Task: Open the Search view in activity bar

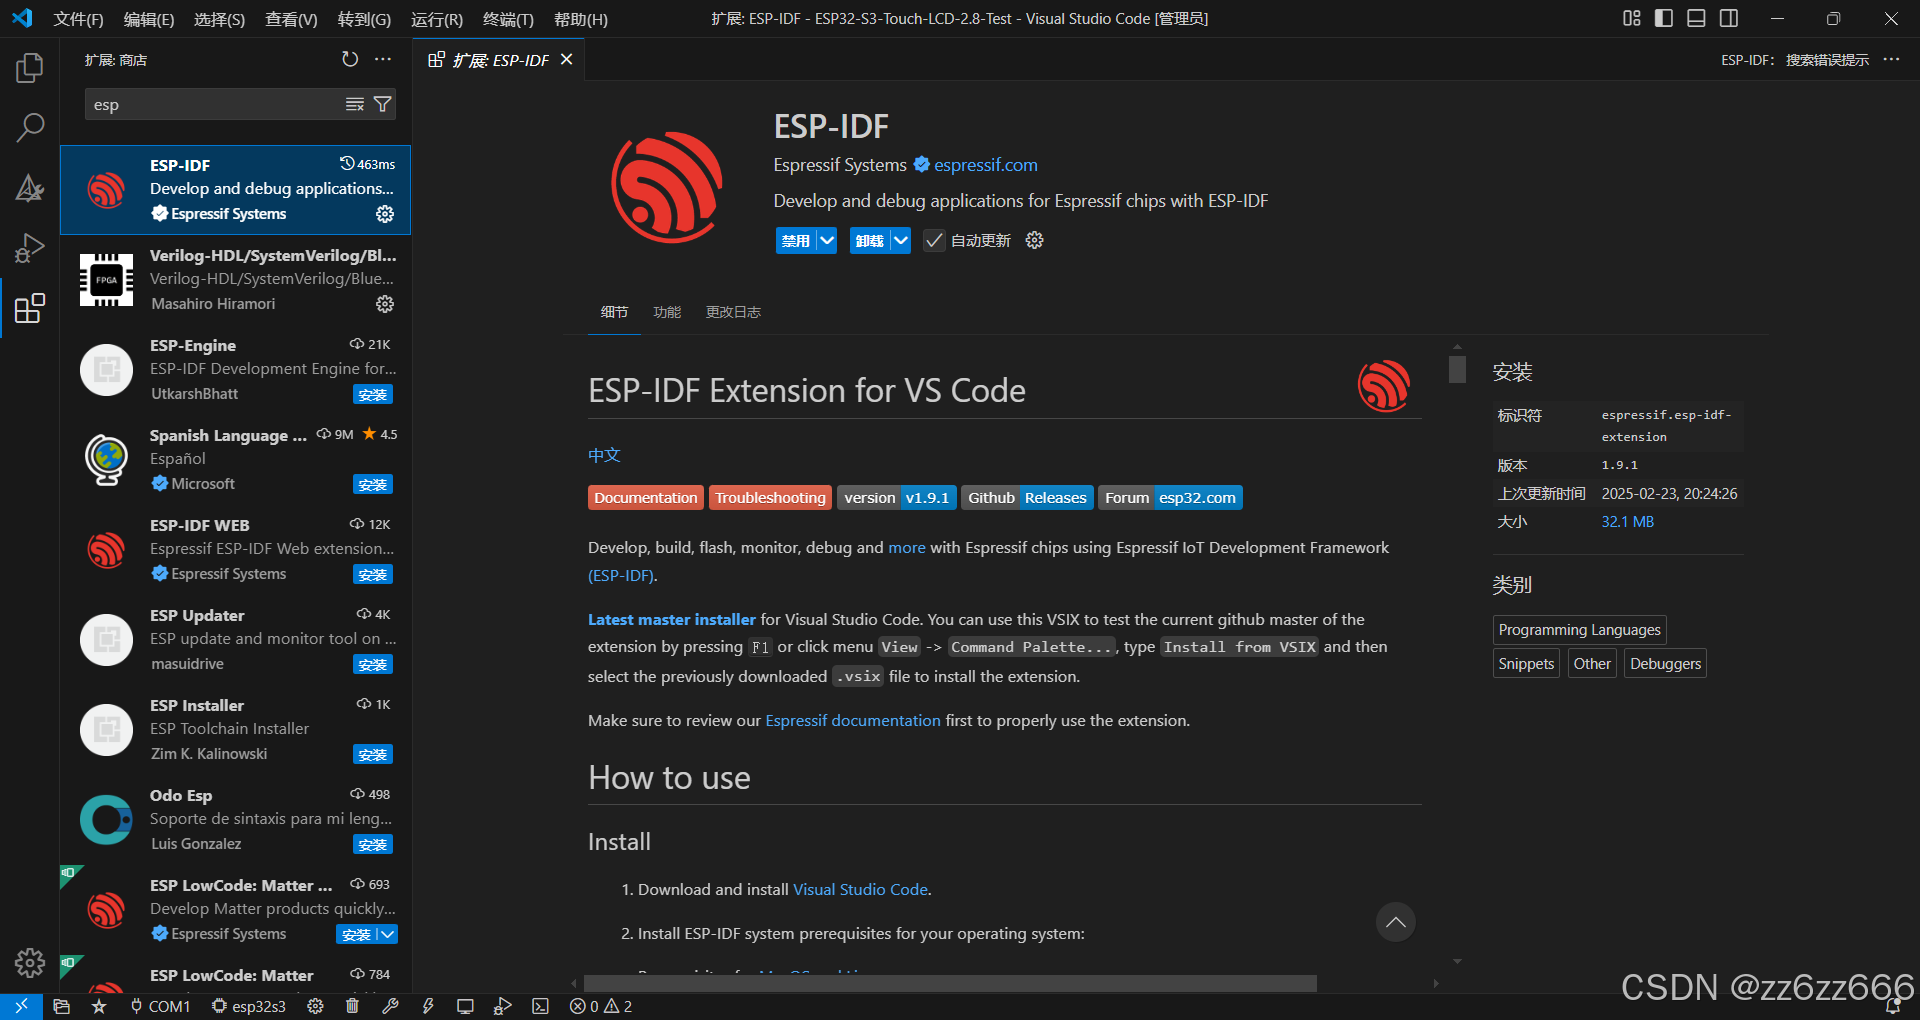Action: point(30,127)
